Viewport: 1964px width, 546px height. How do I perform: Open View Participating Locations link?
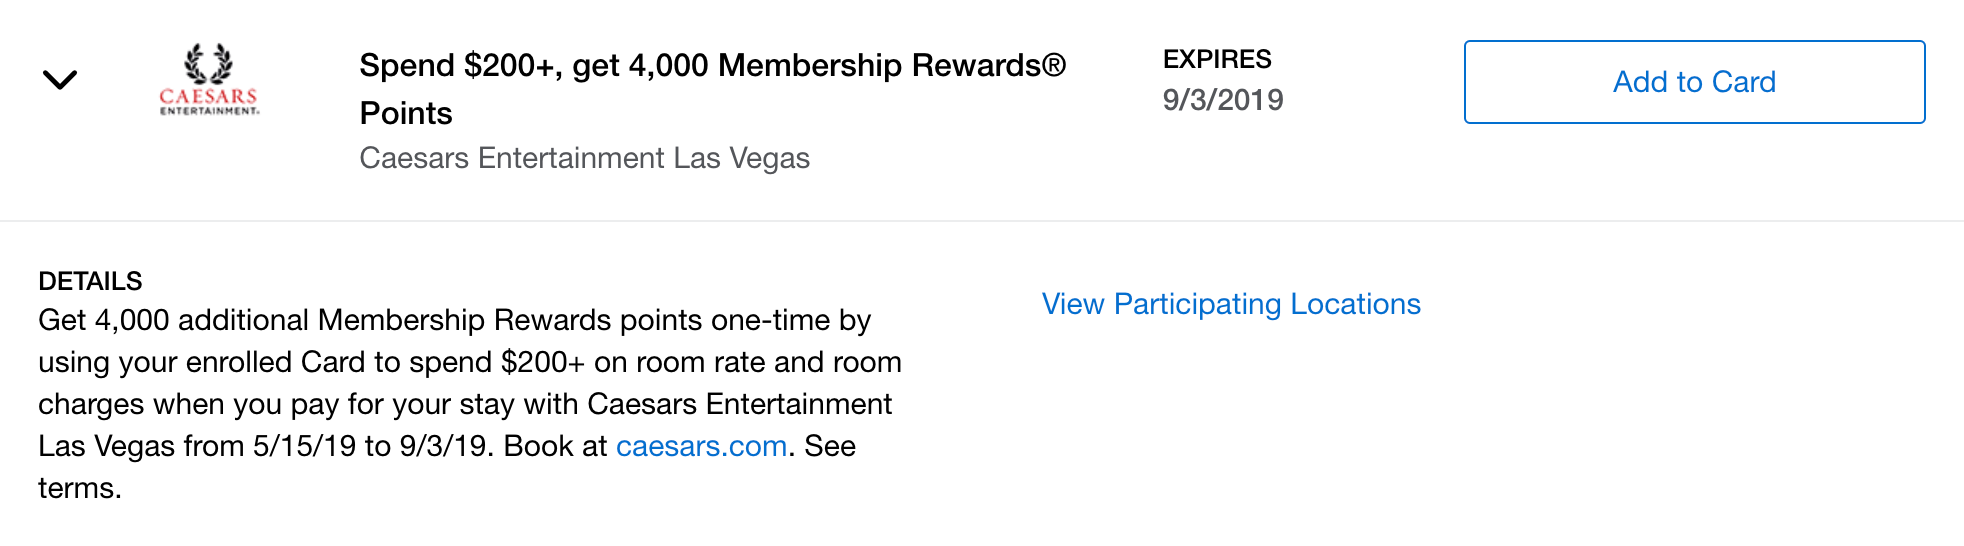coord(1231,304)
